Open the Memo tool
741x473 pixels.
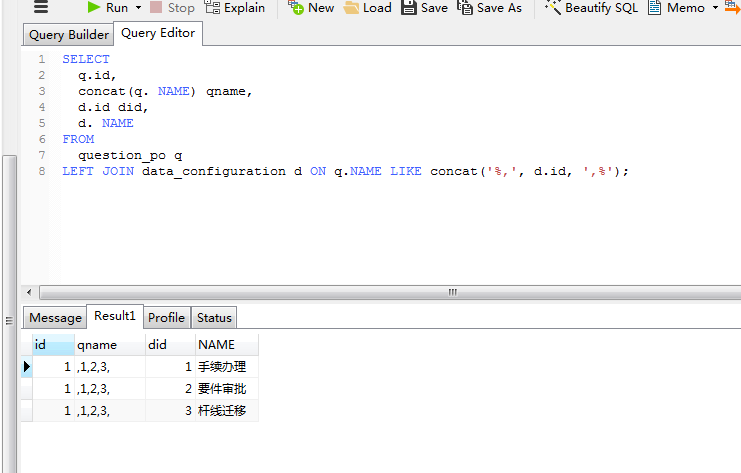(x=676, y=8)
